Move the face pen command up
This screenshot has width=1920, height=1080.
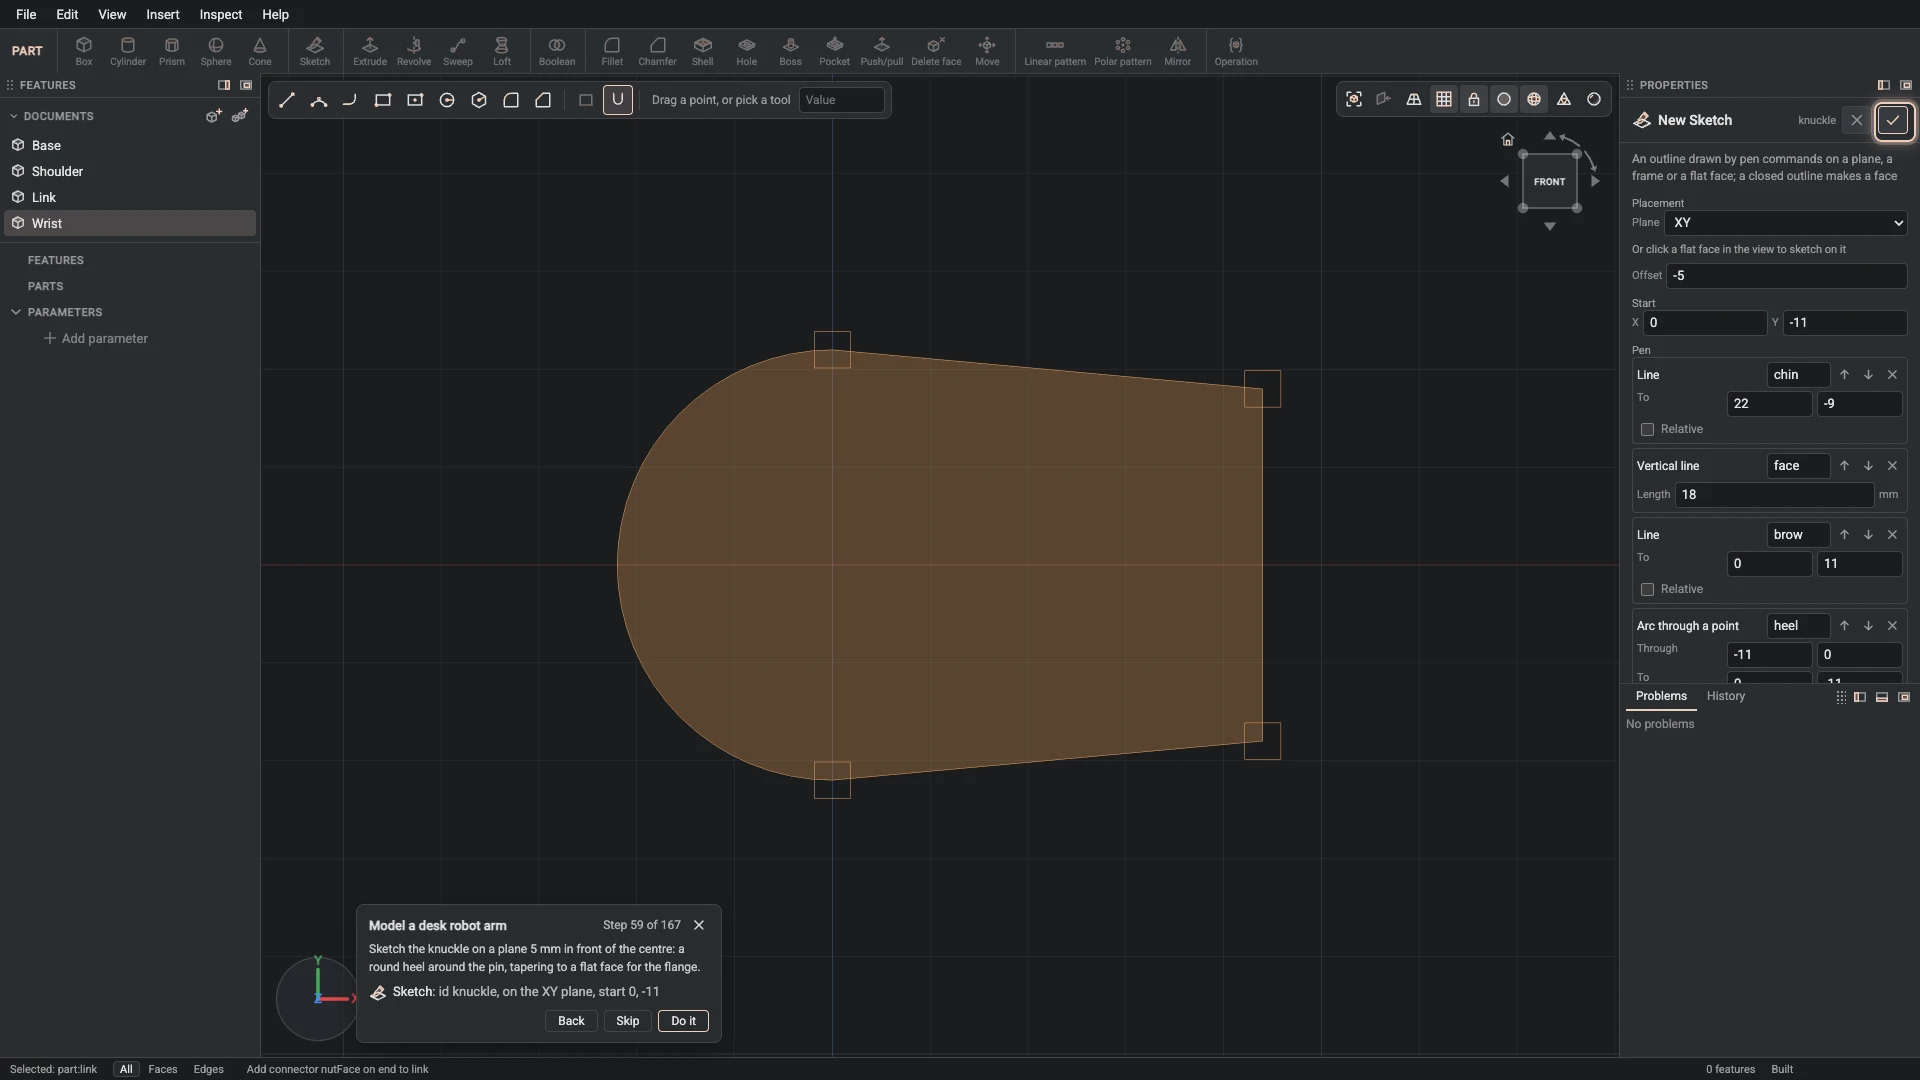click(x=1844, y=466)
